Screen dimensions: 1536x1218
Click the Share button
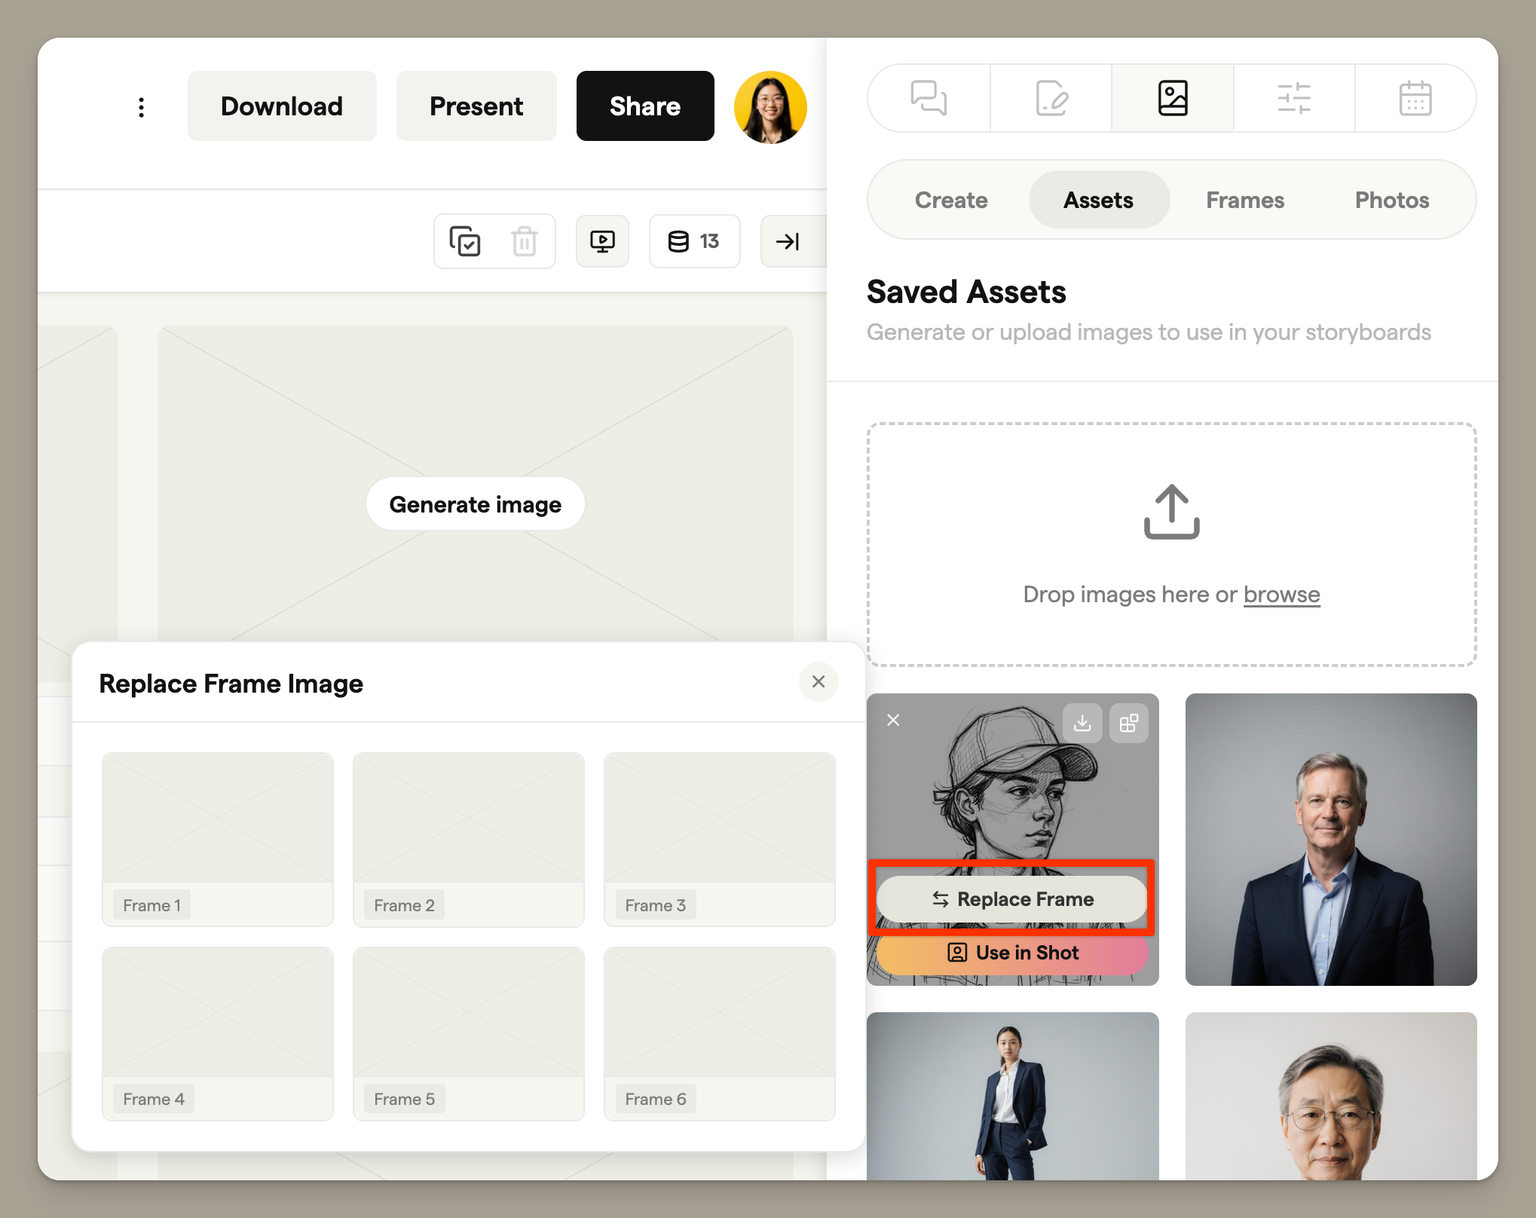pos(645,106)
